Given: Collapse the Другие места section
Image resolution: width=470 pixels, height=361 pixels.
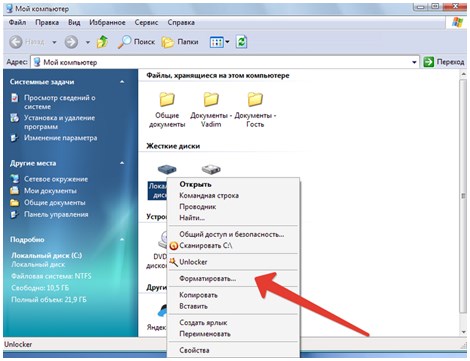Looking at the screenshot, I should point(122,163).
